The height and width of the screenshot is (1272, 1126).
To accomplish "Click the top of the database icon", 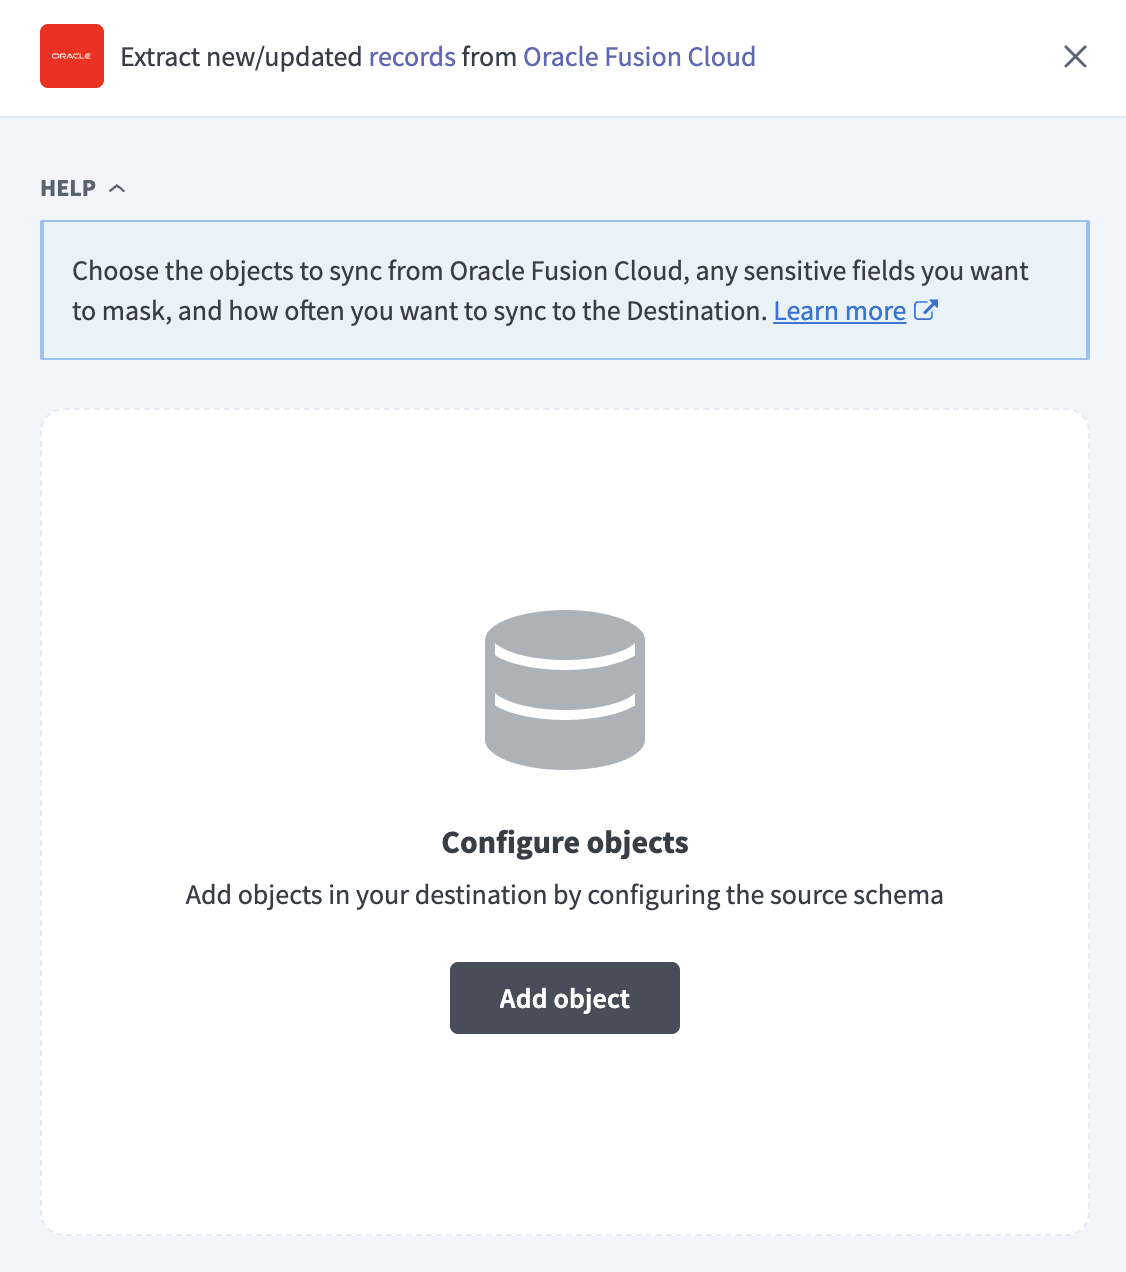I will point(565,630).
